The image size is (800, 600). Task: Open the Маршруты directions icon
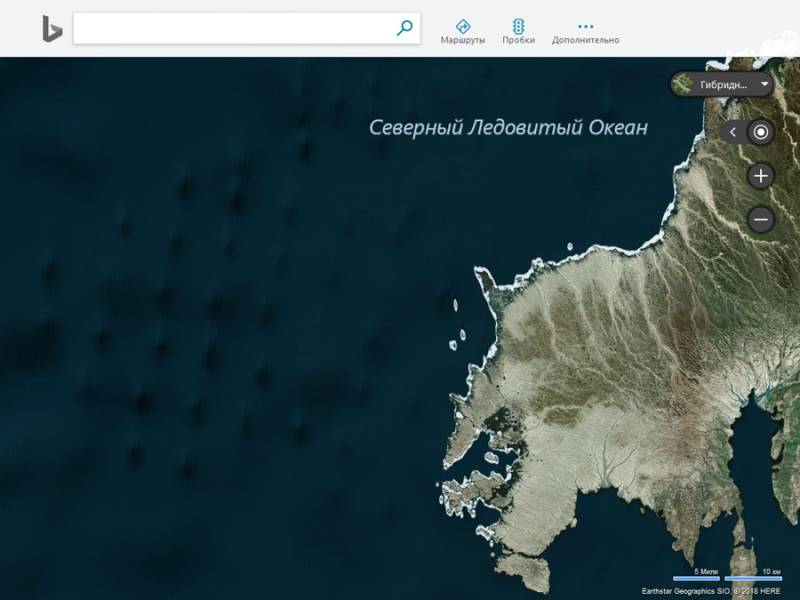463,26
